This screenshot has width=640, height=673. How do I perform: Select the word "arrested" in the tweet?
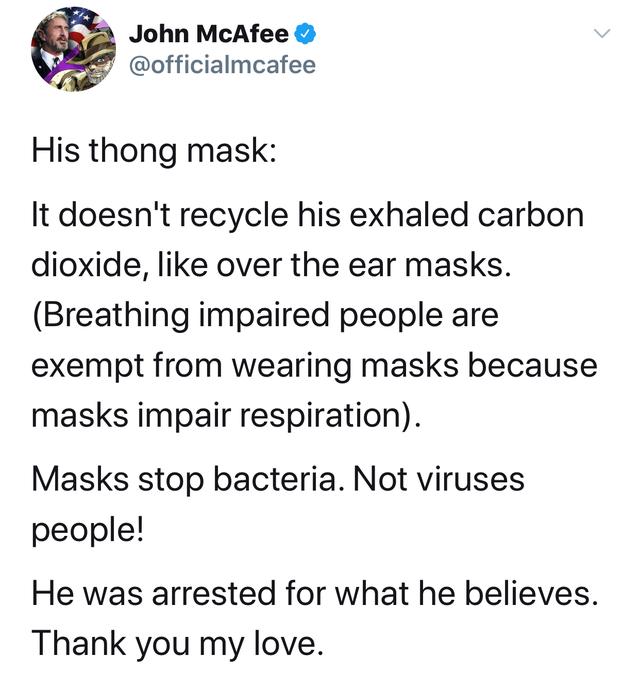(213, 594)
